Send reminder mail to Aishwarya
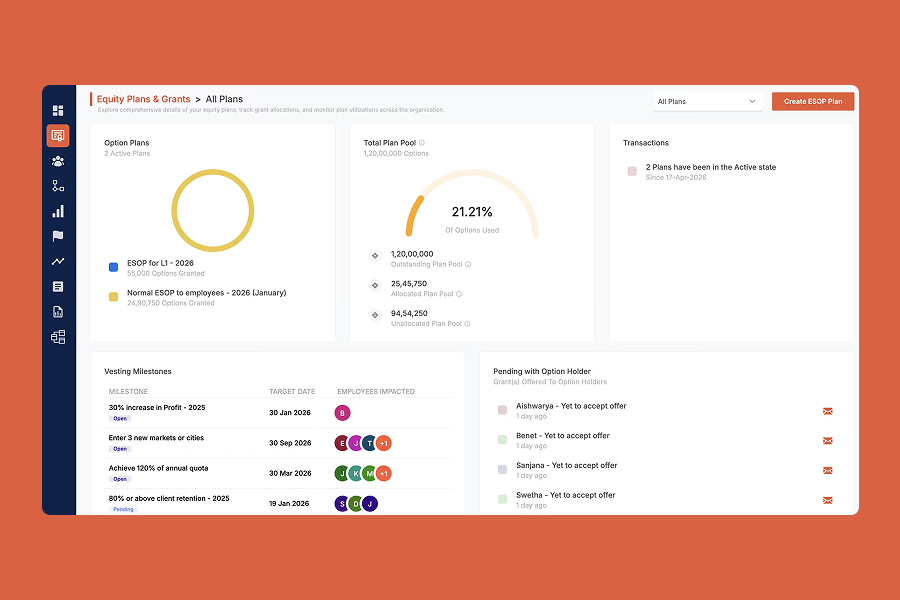 [828, 411]
